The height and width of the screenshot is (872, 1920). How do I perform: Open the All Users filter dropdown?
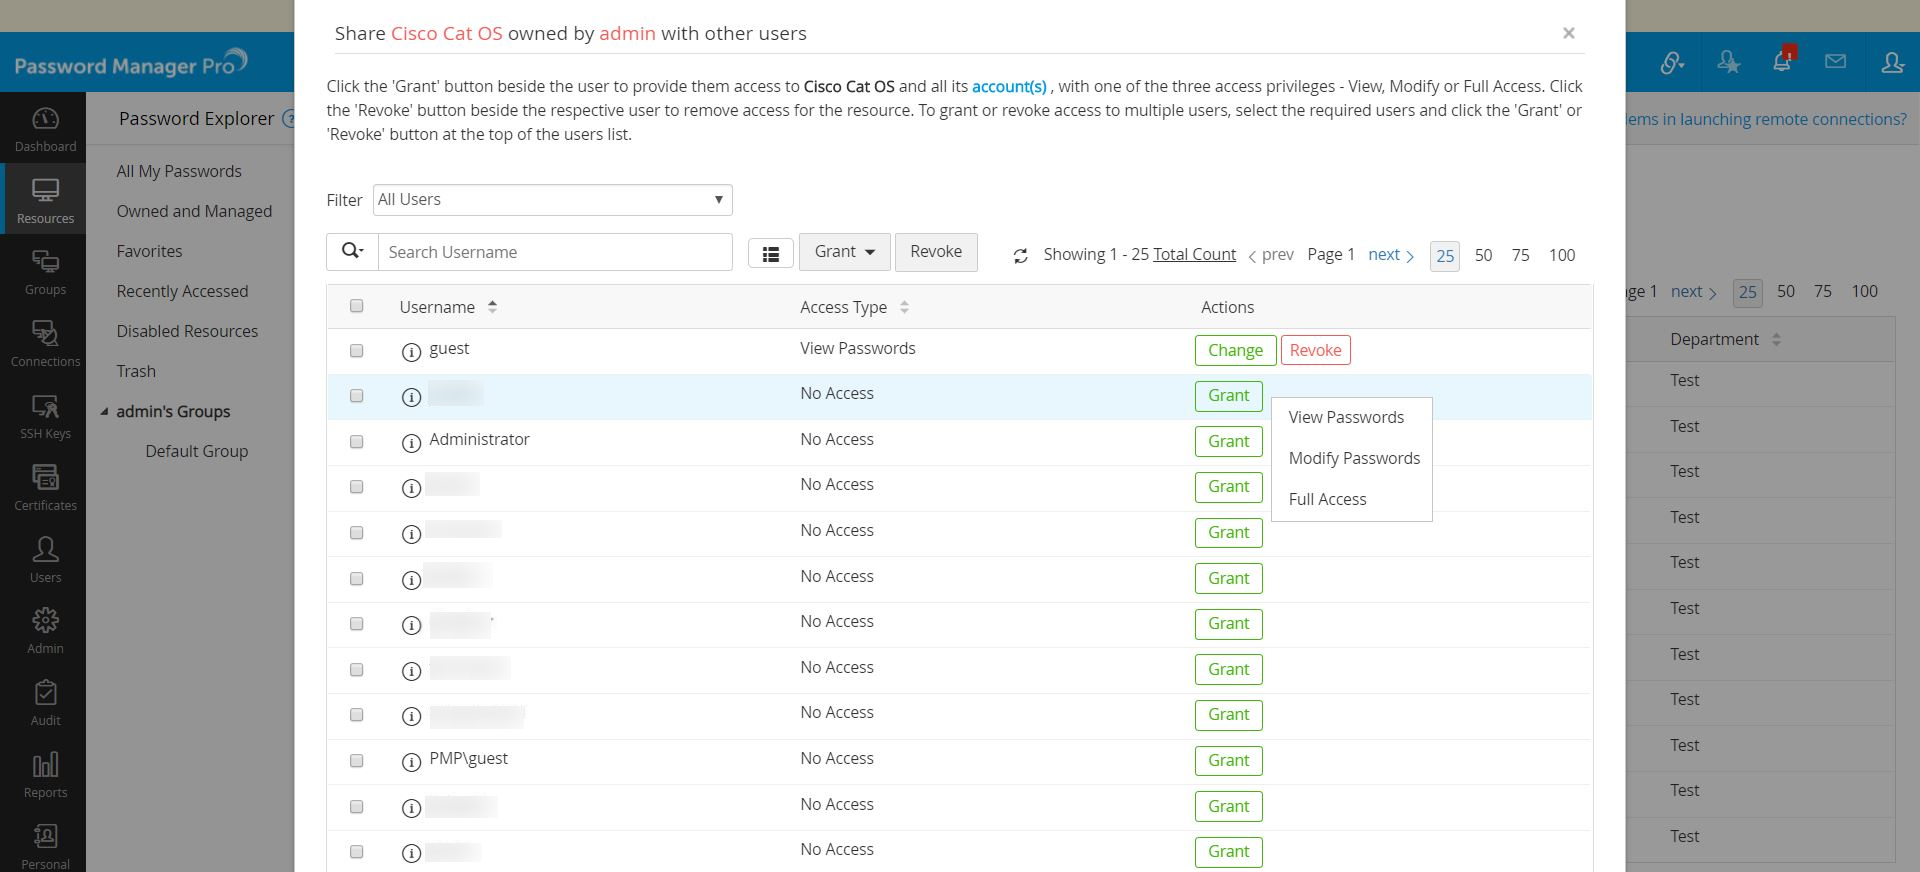(552, 200)
